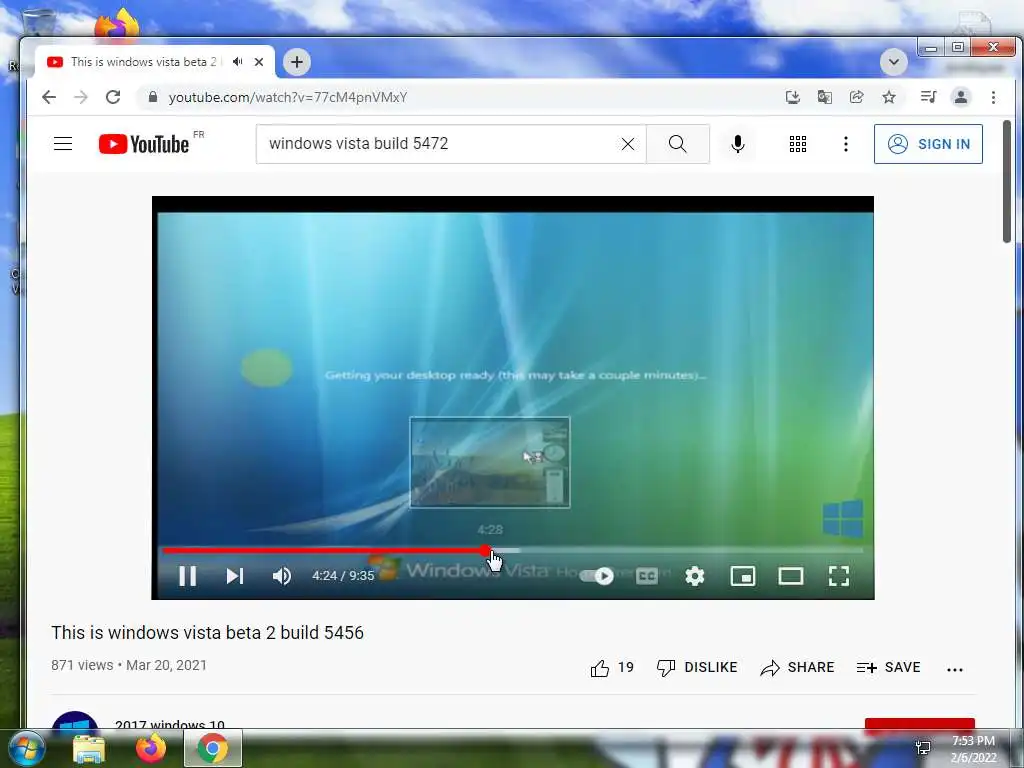Click the video title text
Viewport: 1024px width, 768px height.
pos(208,632)
